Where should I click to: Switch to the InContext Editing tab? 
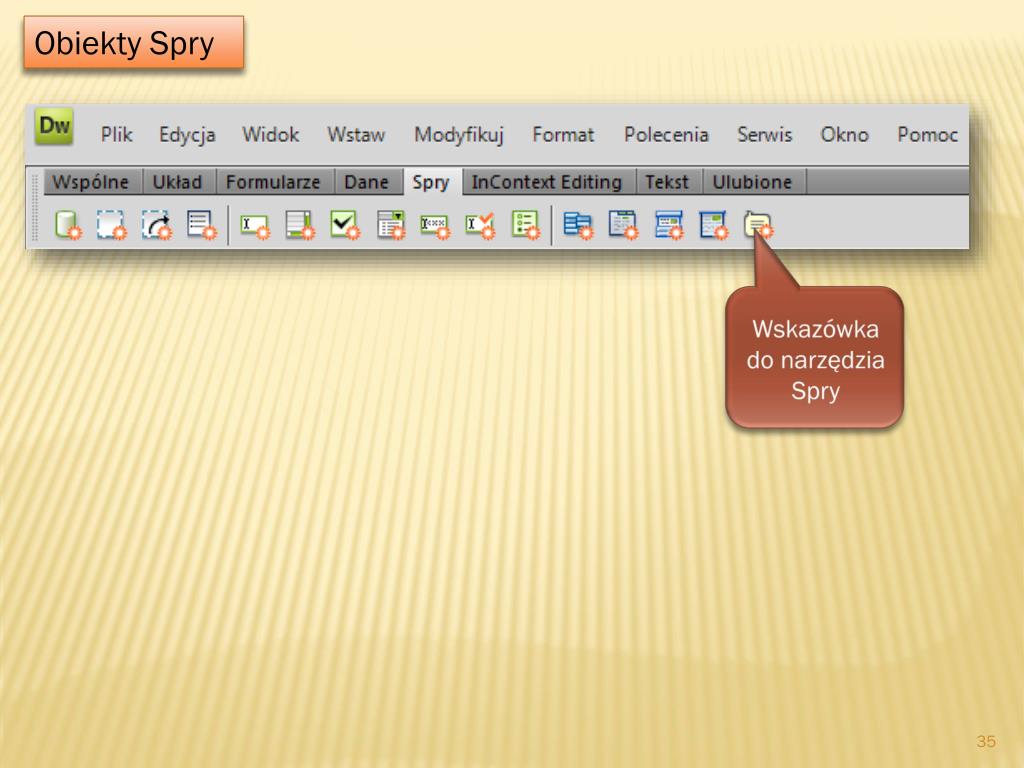pos(547,182)
